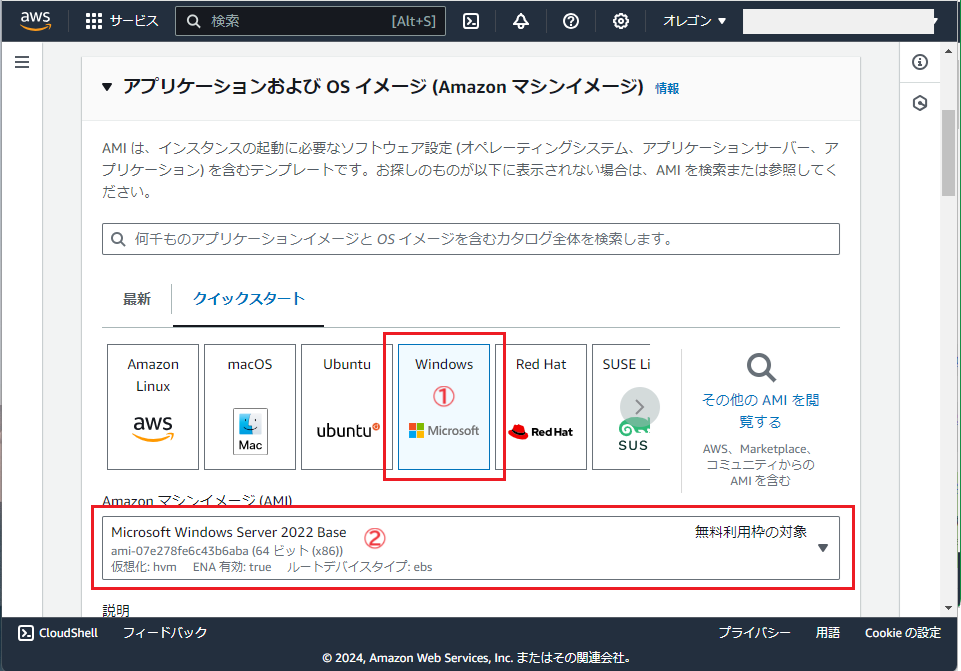The image size is (961, 671).
Task: Open Cookie の設定 in footer
Action: (x=903, y=633)
